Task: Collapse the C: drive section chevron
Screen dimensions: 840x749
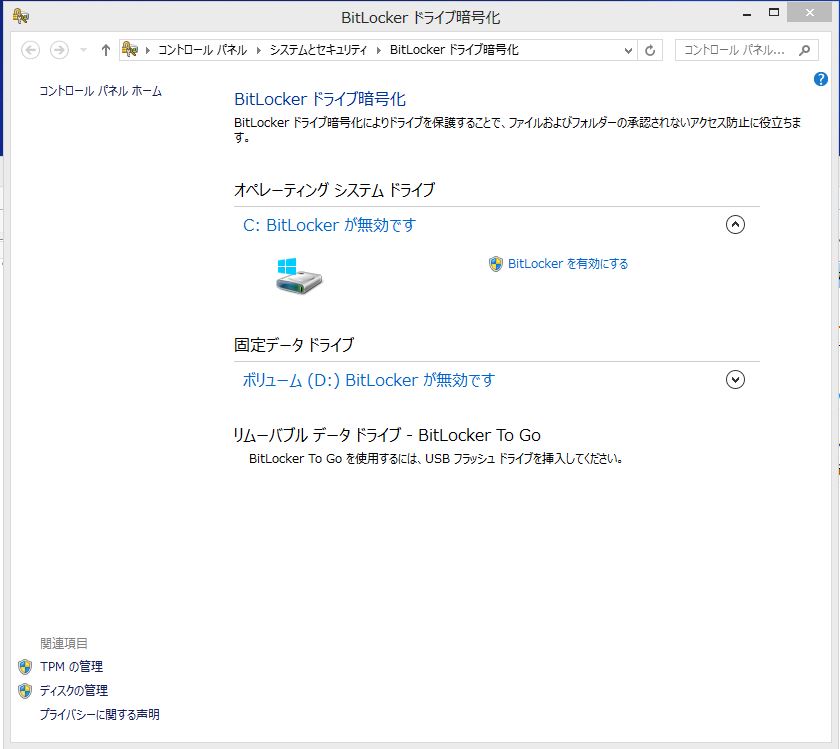Action: pos(735,224)
